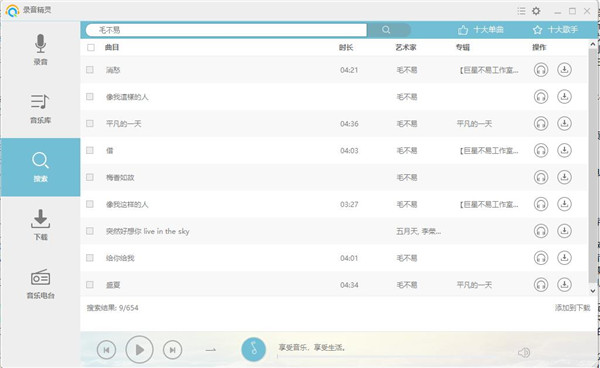Viewport: 600px width, 368px height.
Task: Open the 录音 recording microphone panel
Action: pos(40,50)
